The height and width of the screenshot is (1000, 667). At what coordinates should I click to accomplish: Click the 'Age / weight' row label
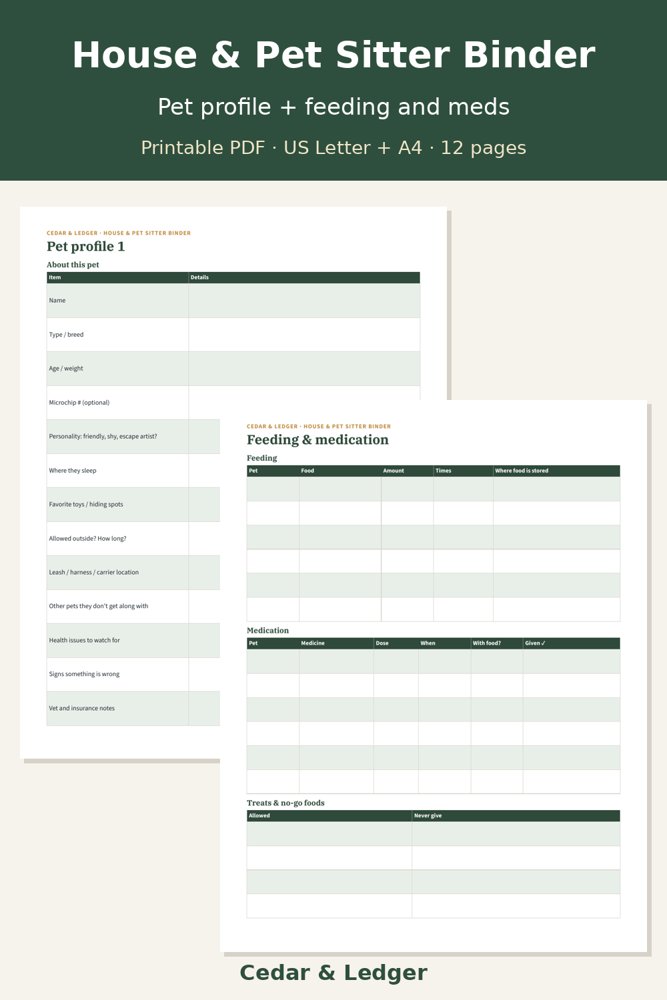66,369
